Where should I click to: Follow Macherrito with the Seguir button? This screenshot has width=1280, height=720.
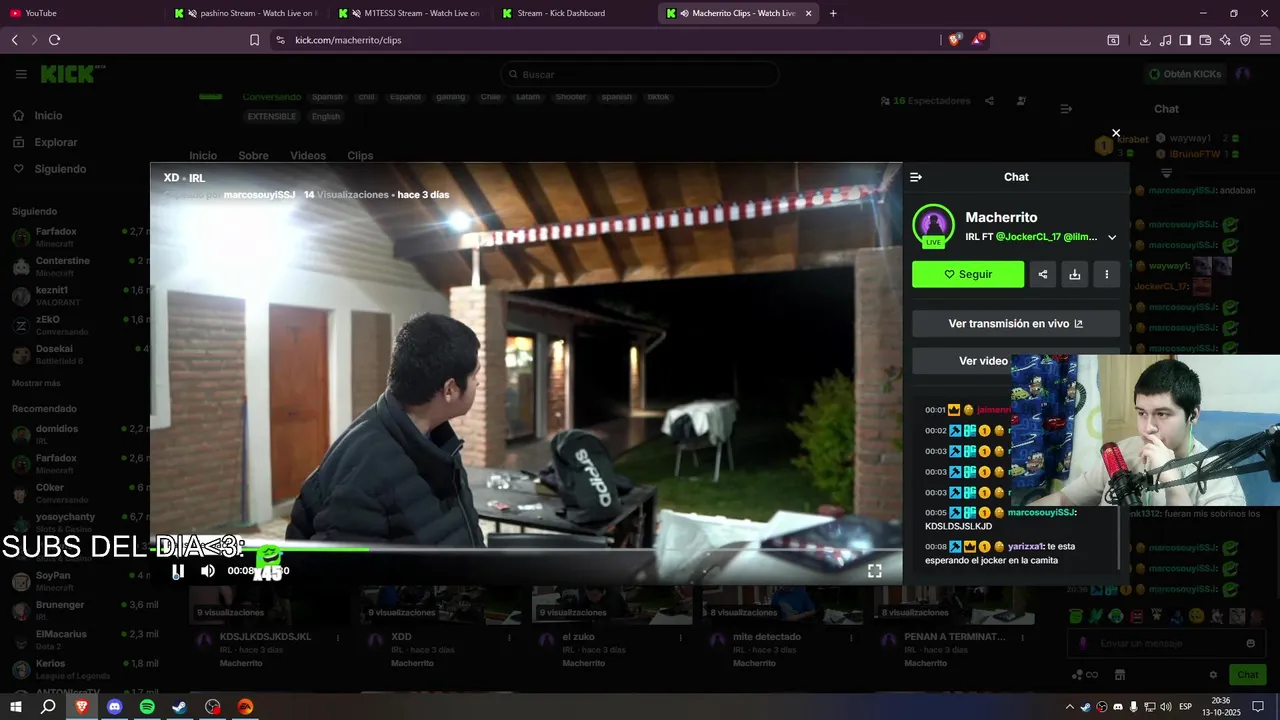[968, 274]
